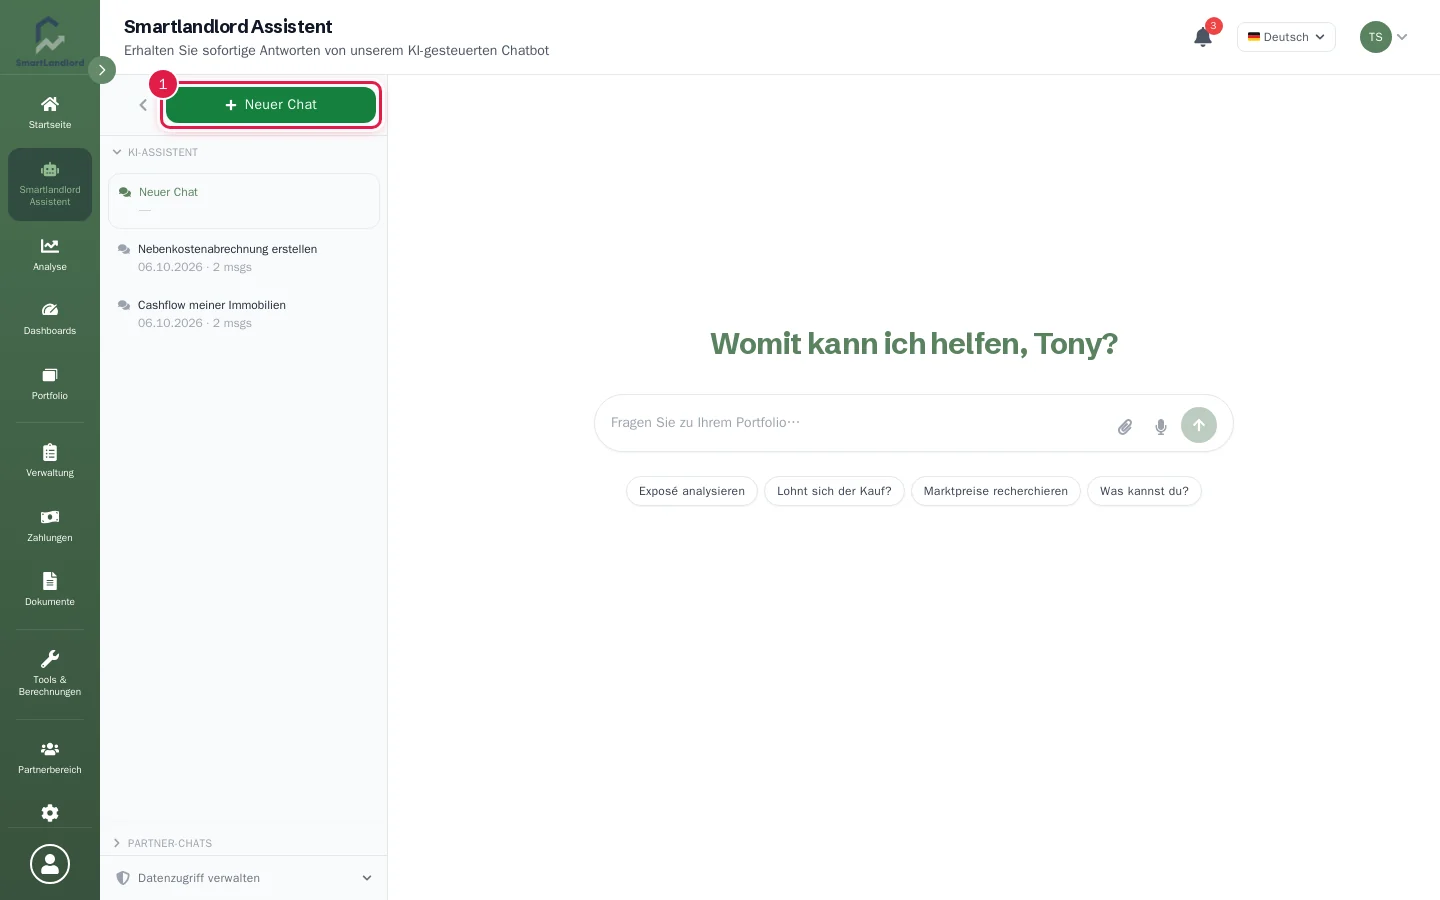Open Dashboards from the sidebar
Screen dimensions: 1440x900
[50, 318]
